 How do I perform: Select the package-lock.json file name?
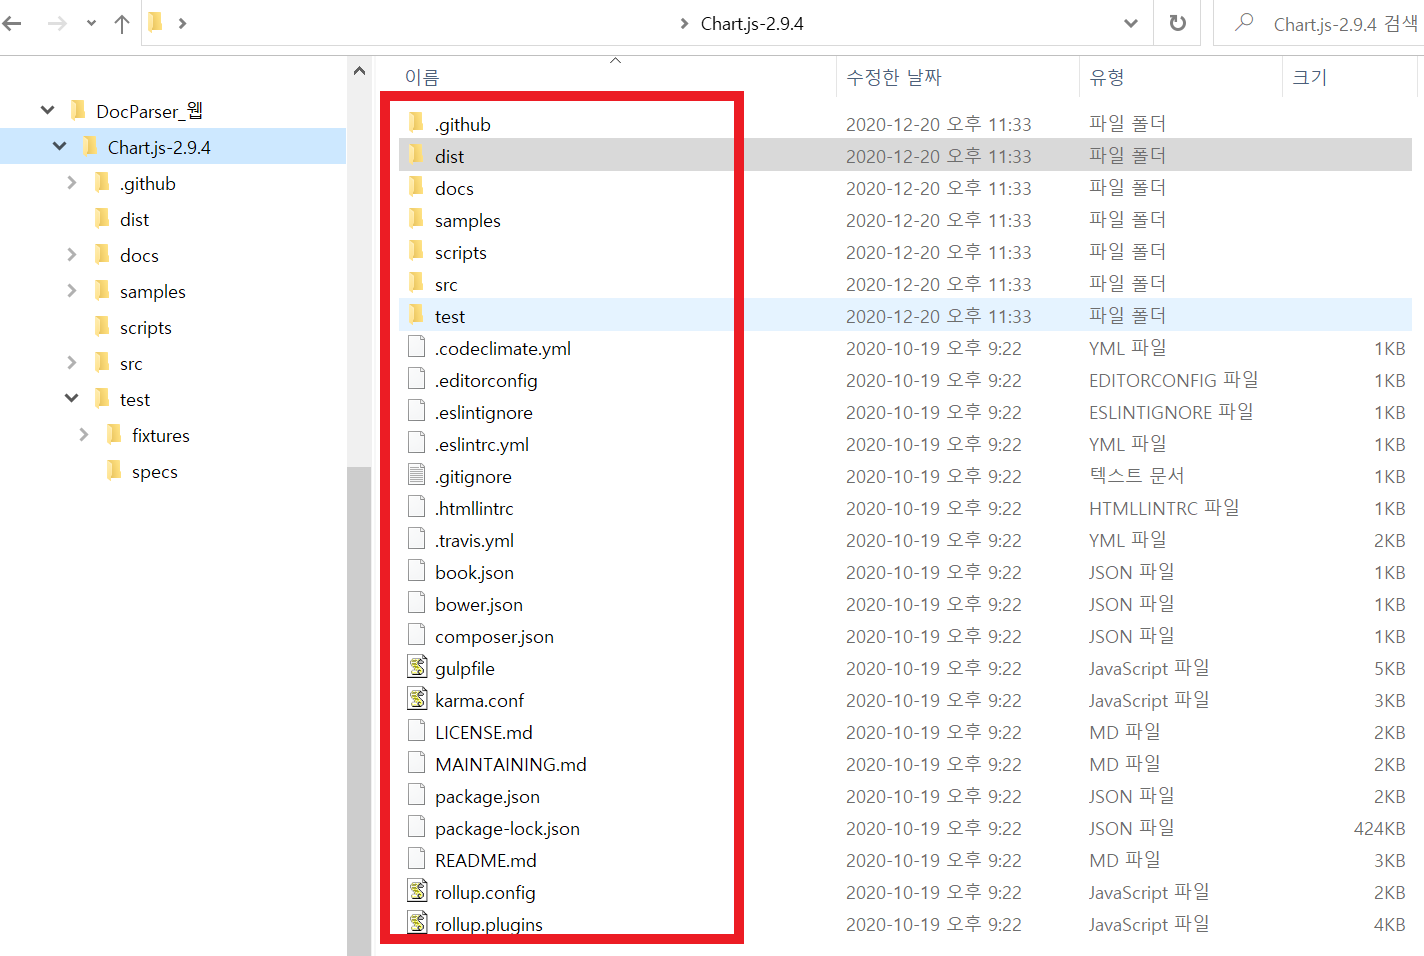coord(507,829)
